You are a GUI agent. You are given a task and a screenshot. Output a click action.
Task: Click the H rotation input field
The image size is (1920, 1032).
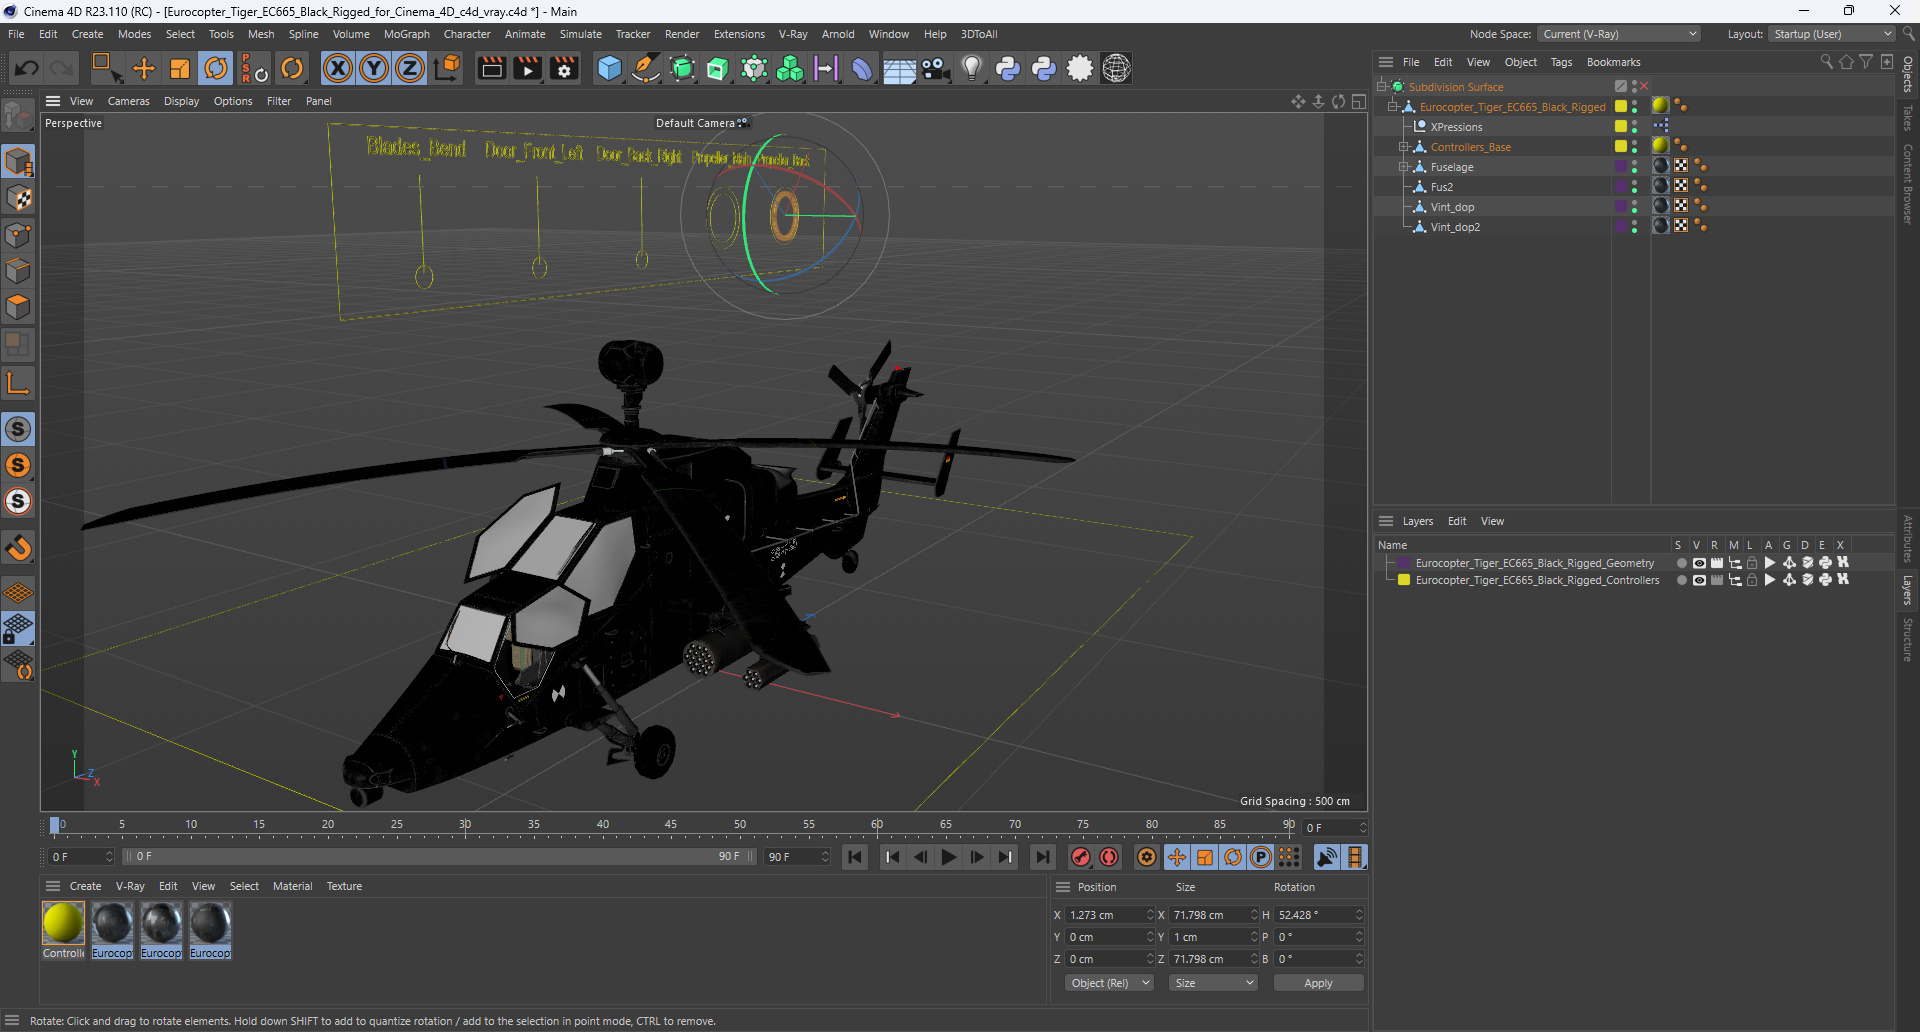click(x=1318, y=915)
